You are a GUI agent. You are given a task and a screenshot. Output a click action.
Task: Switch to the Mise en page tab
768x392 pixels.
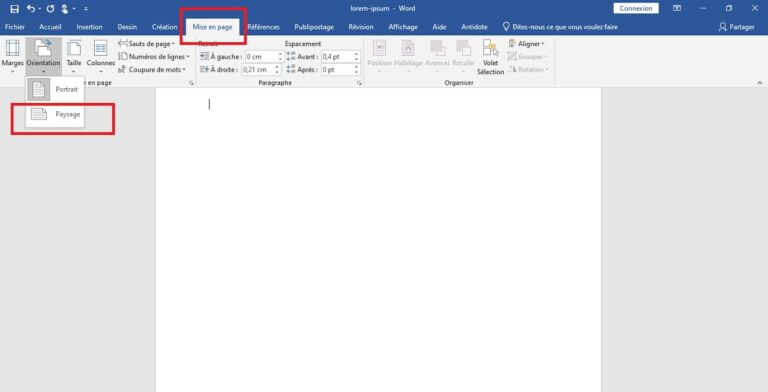[x=212, y=27]
